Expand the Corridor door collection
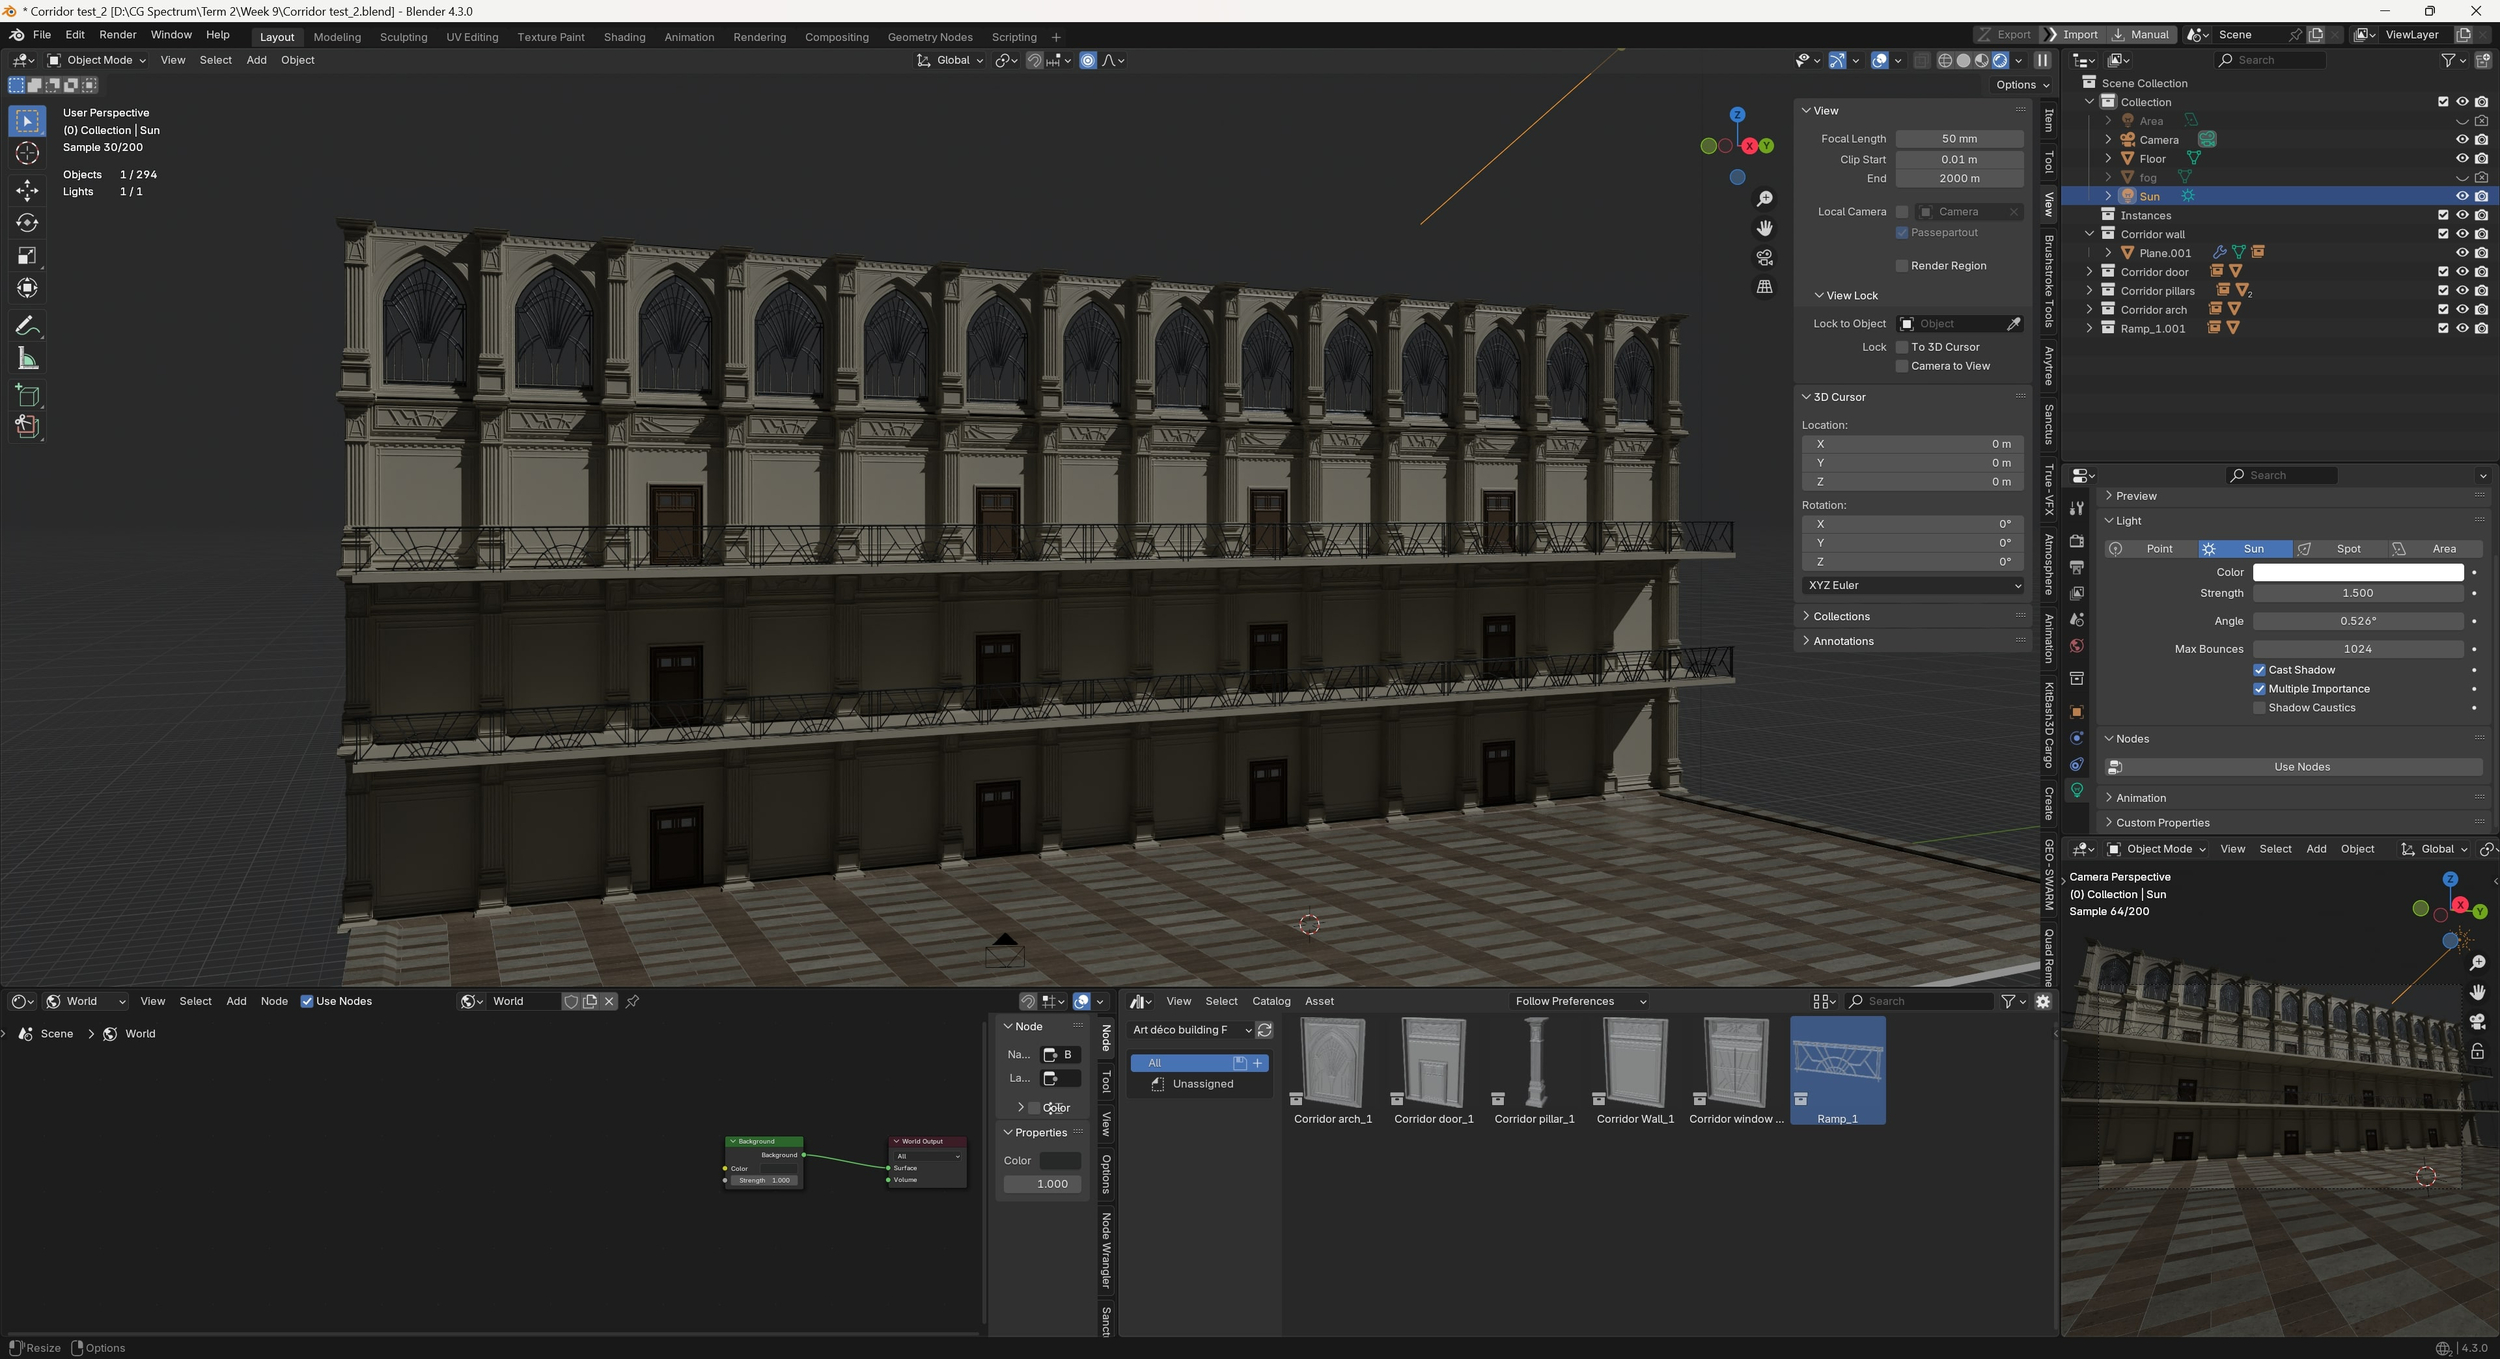The height and width of the screenshot is (1359, 2500). (x=2089, y=272)
